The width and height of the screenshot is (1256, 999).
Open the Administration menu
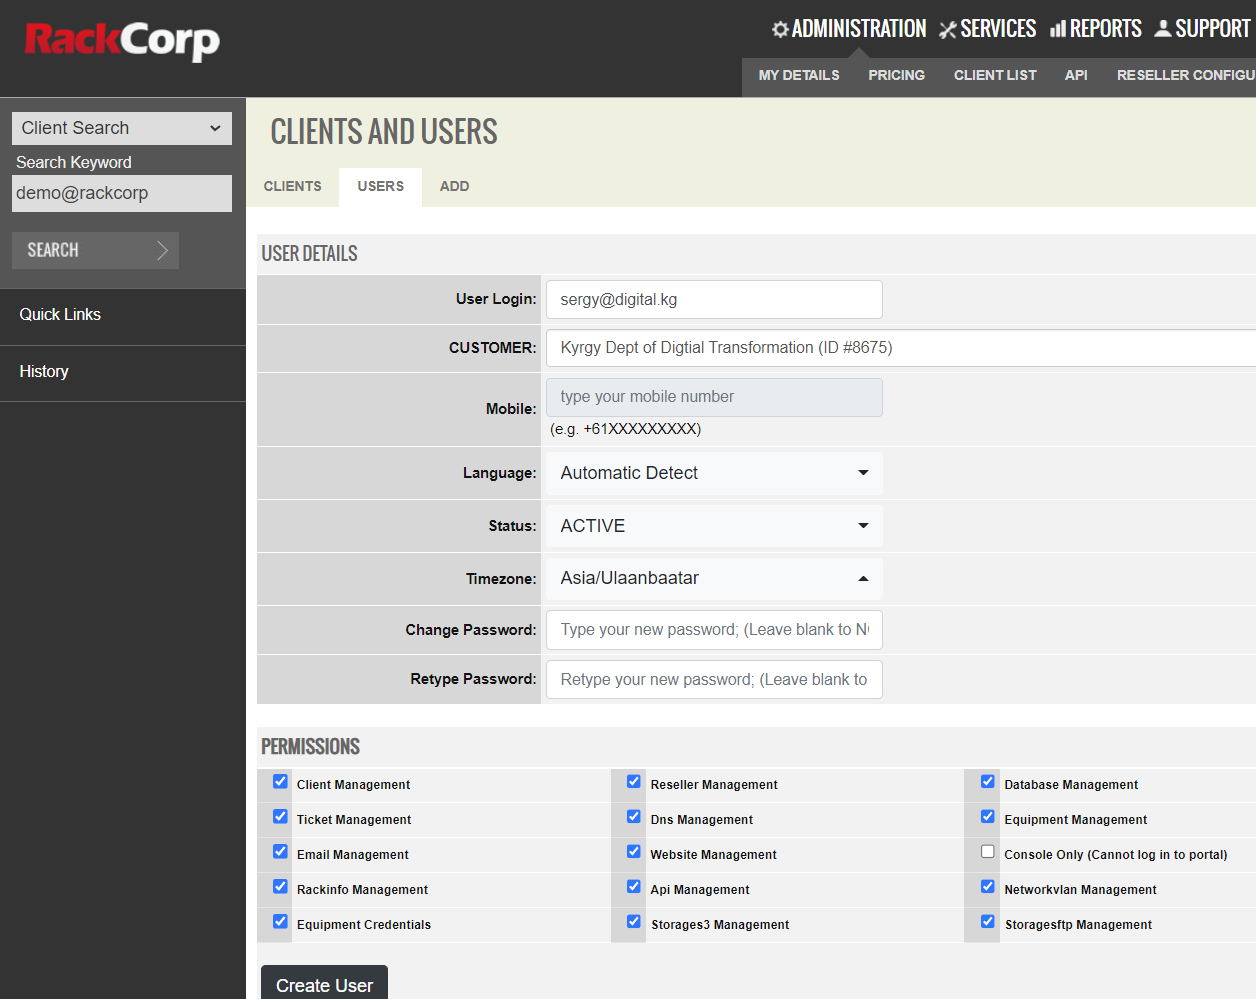tap(849, 29)
